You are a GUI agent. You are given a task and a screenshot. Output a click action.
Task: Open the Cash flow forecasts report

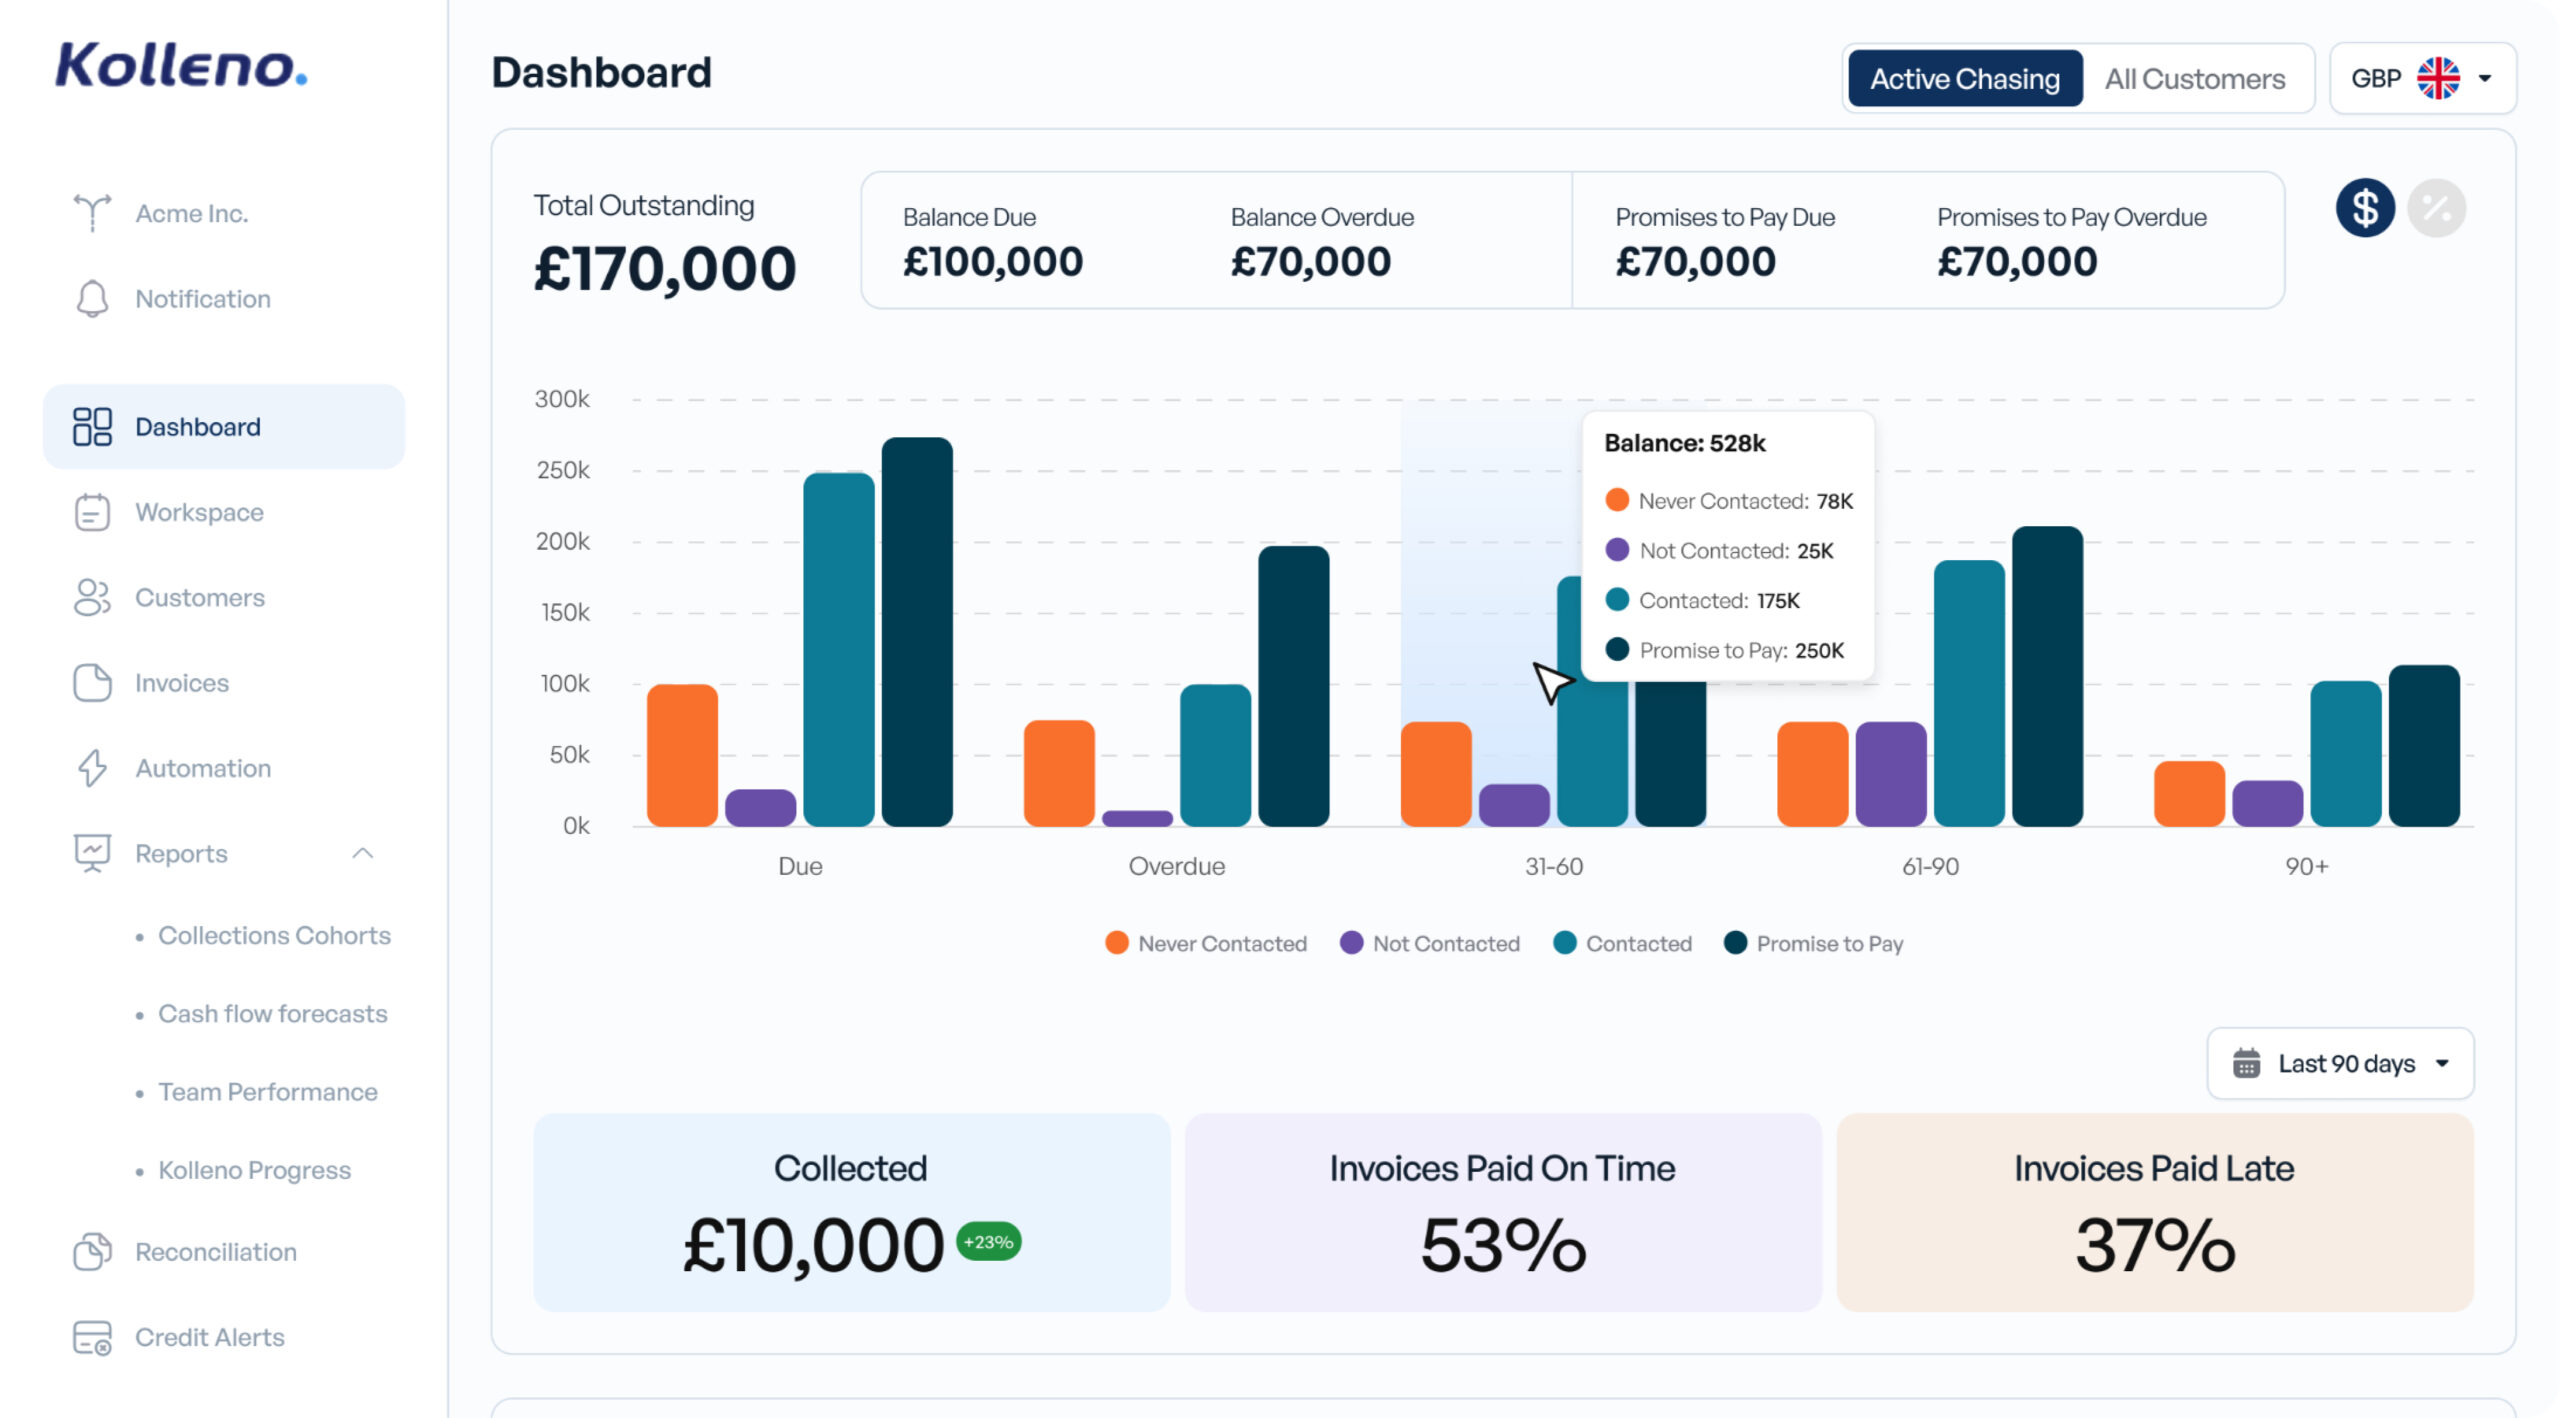pos(272,1013)
